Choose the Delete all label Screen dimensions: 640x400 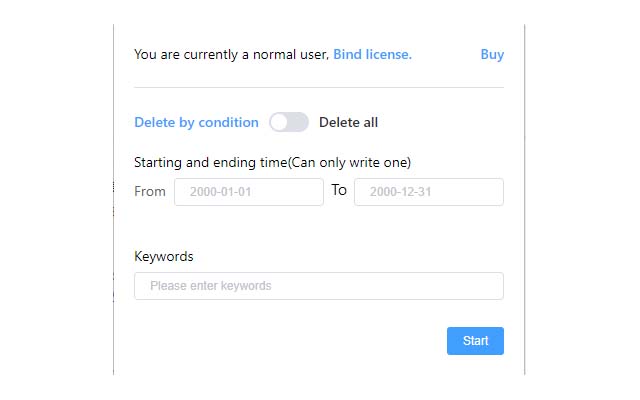[x=348, y=123]
